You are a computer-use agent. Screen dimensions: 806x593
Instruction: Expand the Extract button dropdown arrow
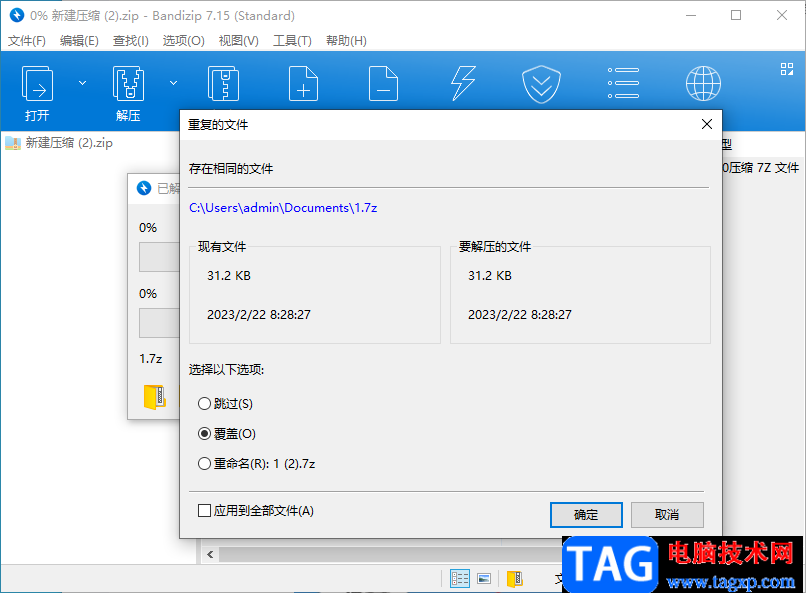point(173,83)
